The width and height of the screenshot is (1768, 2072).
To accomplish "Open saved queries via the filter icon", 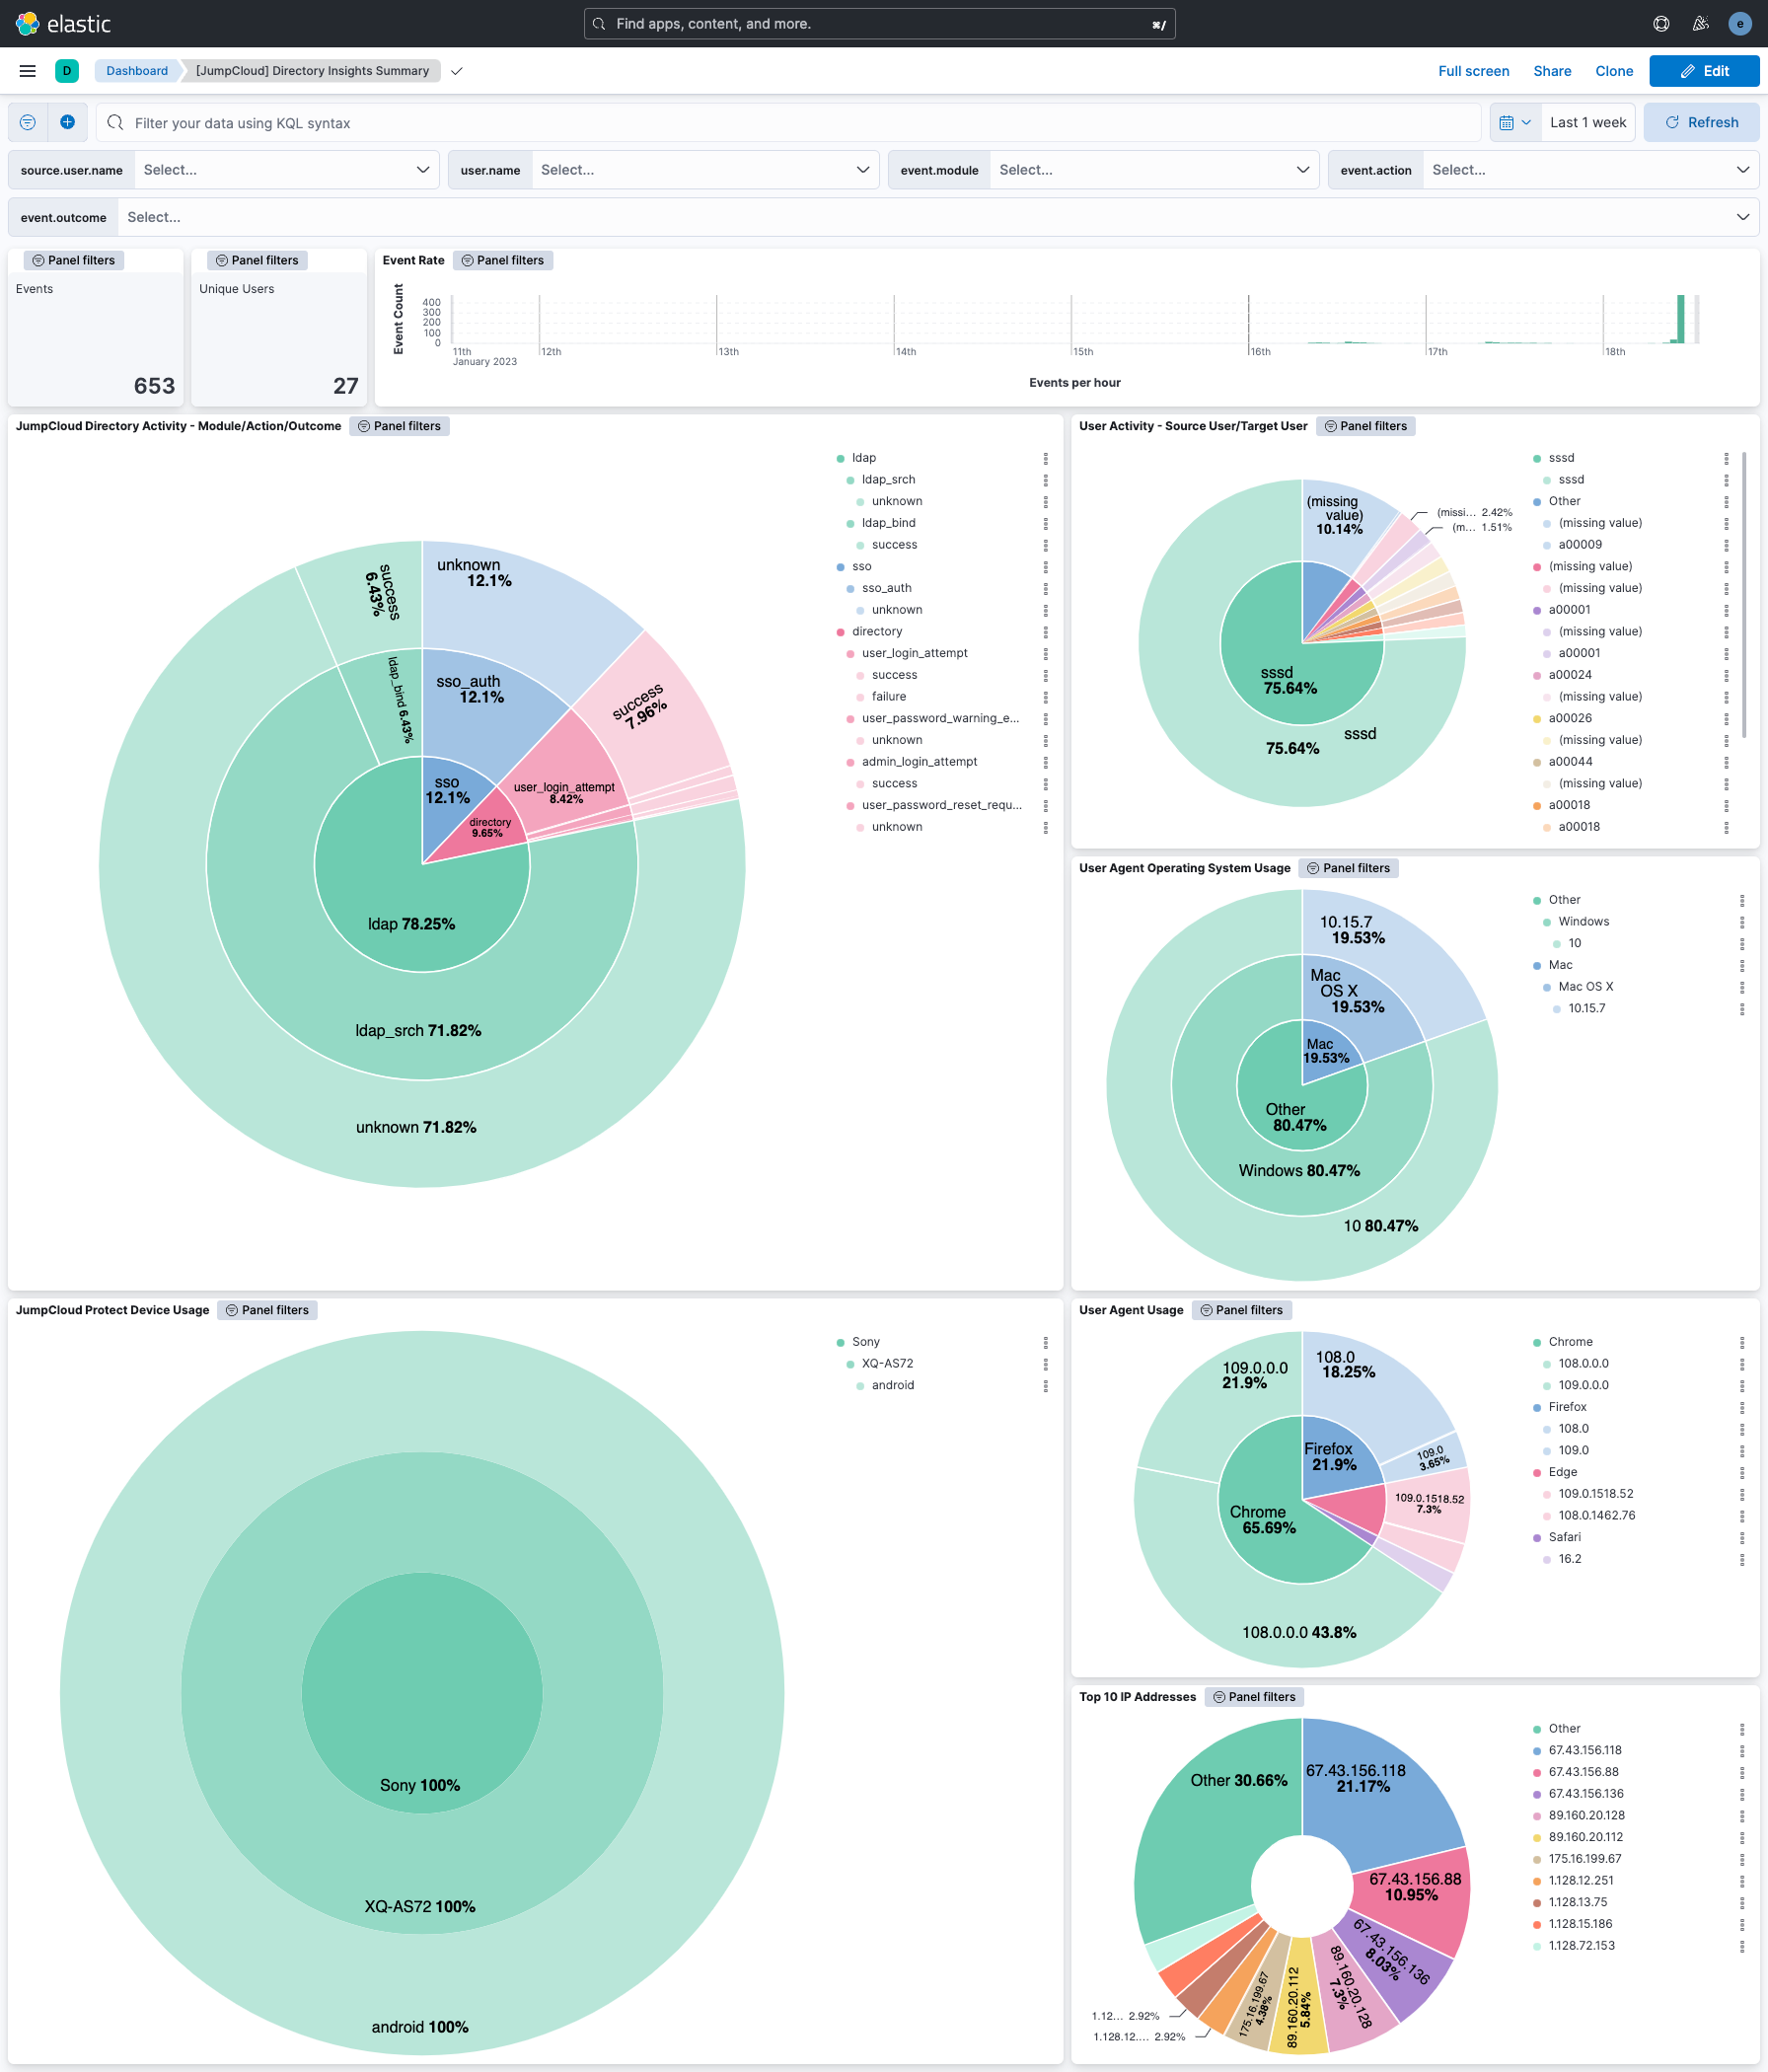I will [x=26, y=122].
